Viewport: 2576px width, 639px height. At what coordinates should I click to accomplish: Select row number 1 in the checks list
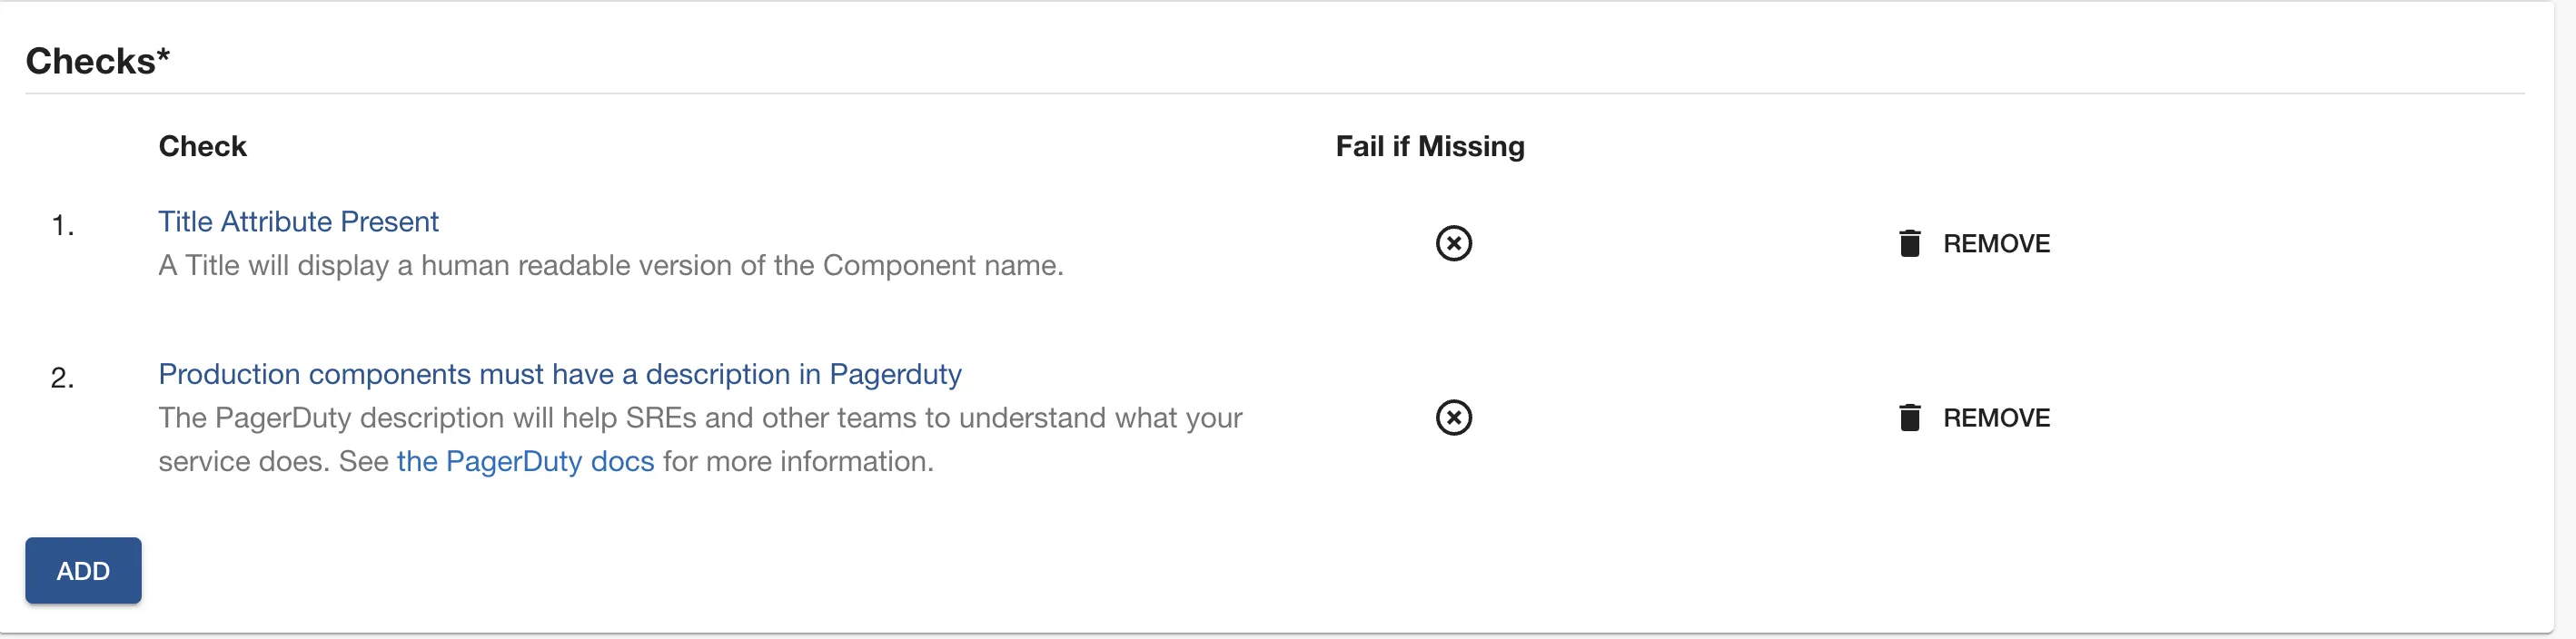tap(62, 226)
